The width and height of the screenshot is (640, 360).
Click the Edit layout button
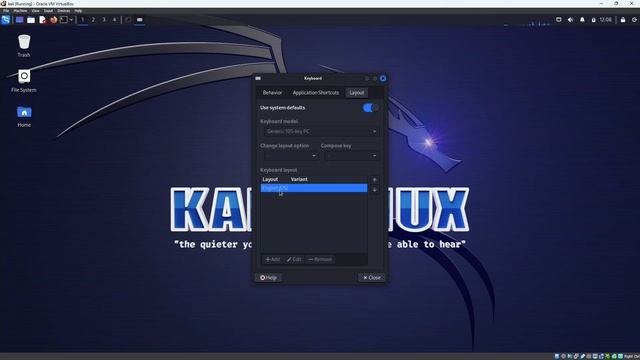tap(294, 259)
